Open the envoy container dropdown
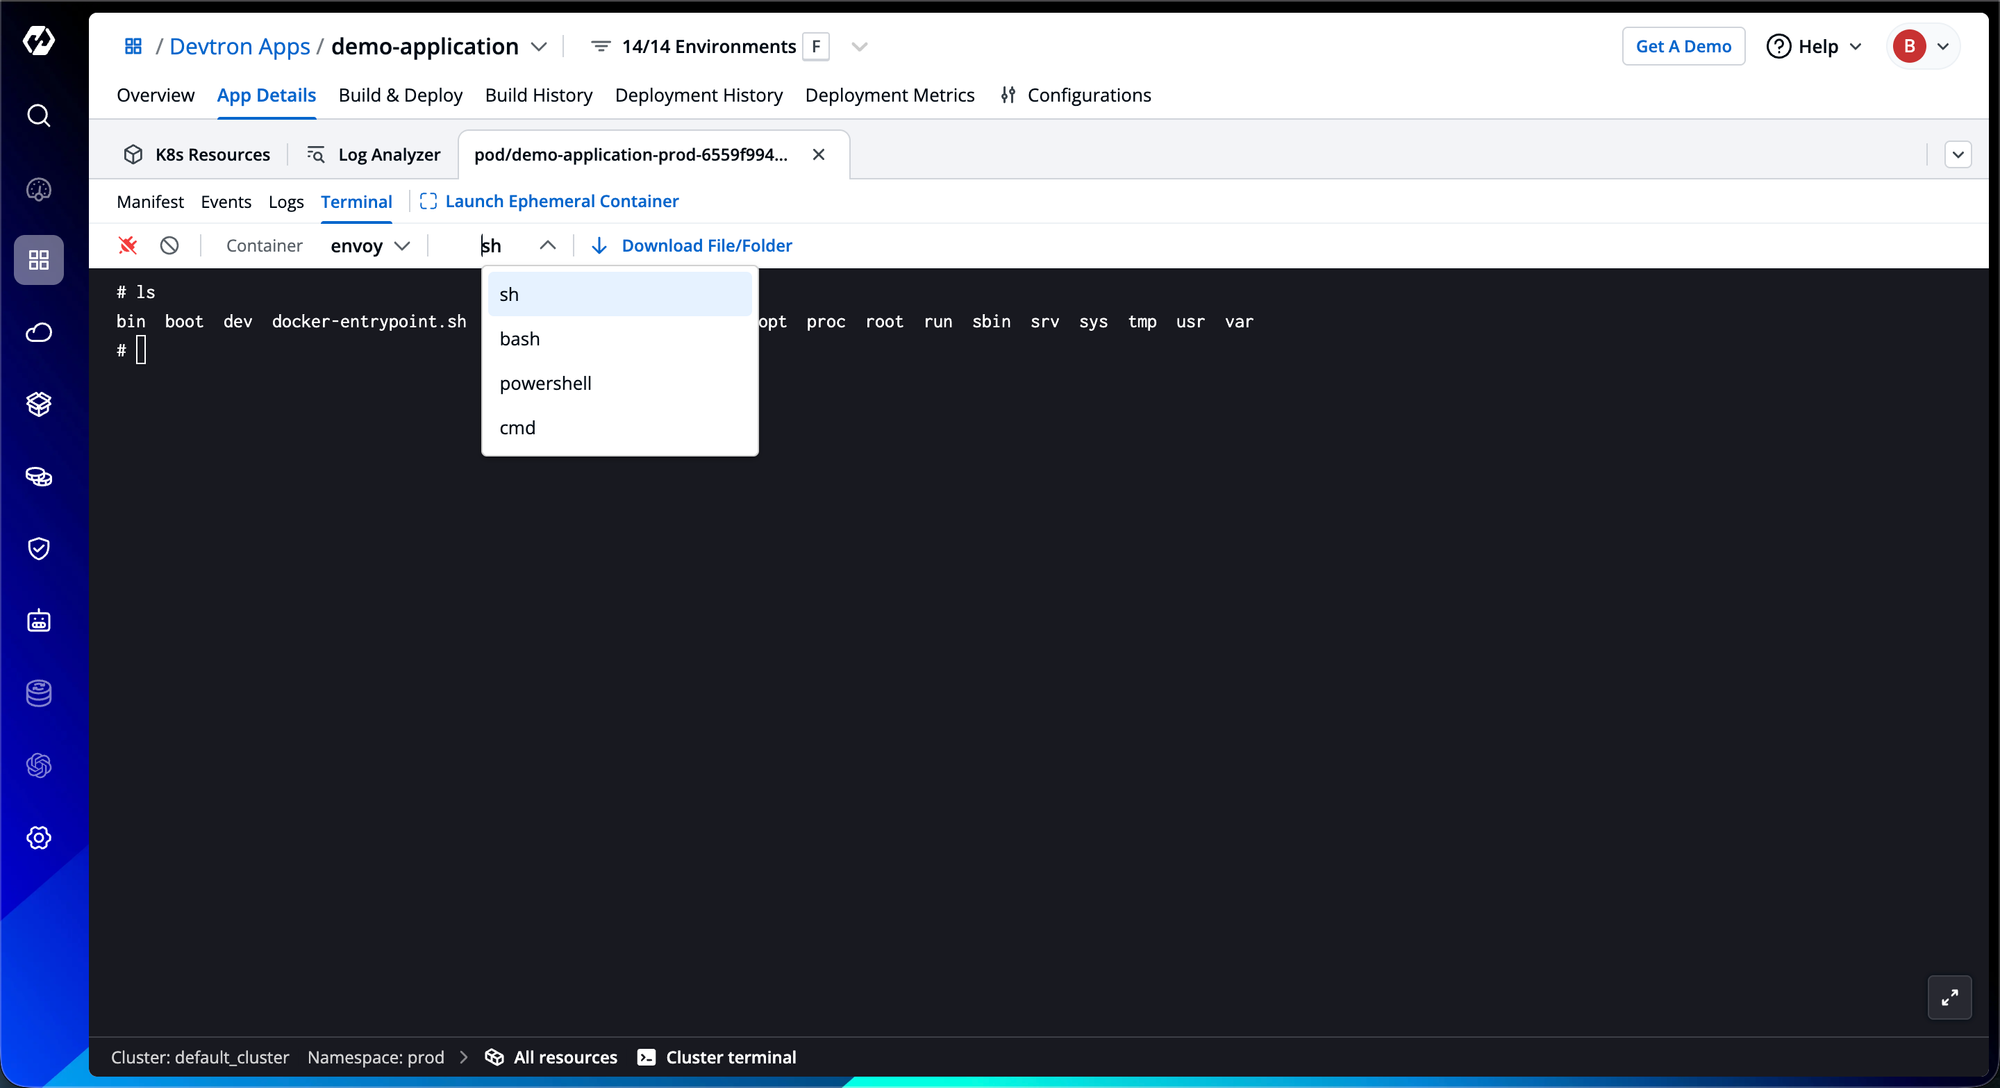 pyautogui.click(x=370, y=246)
